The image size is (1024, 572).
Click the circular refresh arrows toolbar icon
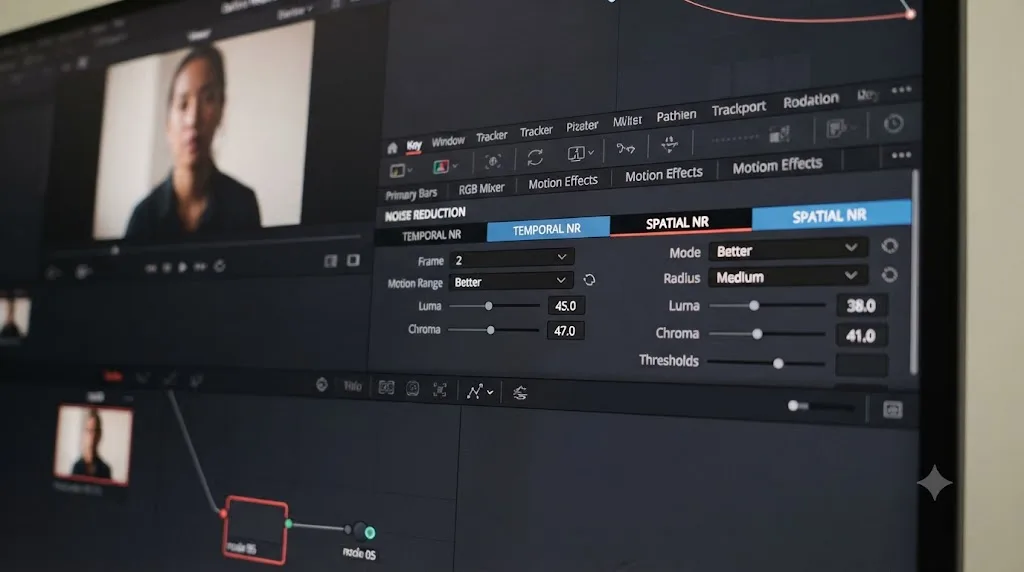coord(535,157)
